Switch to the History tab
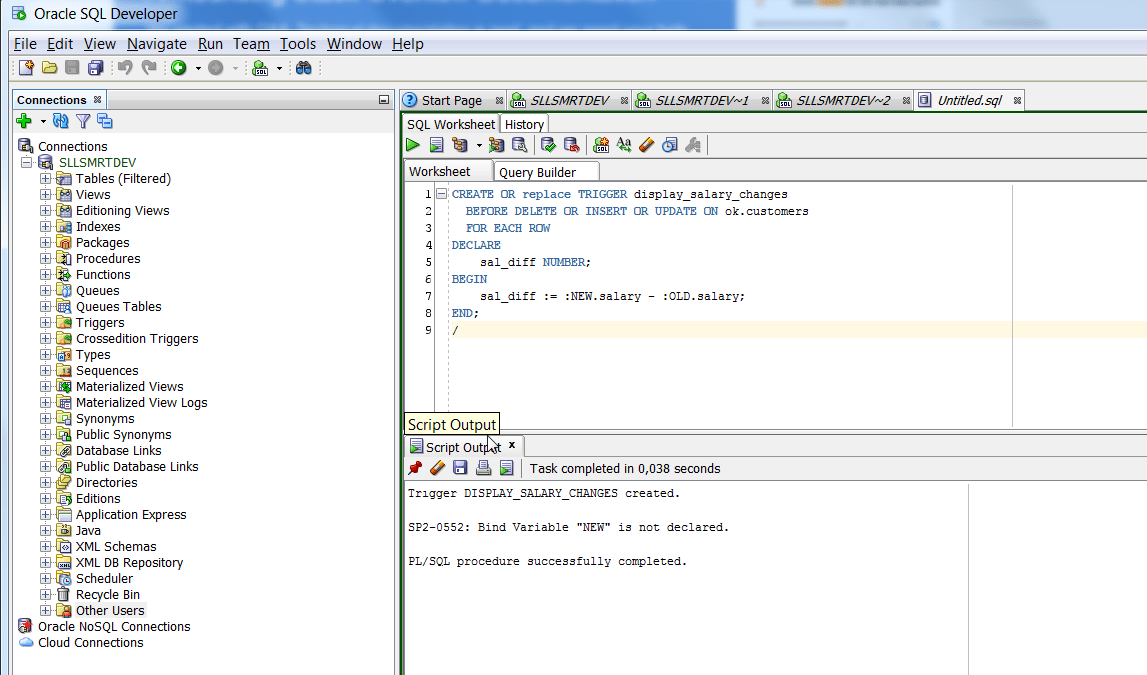The height and width of the screenshot is (675, 1147). click(524, 124)
